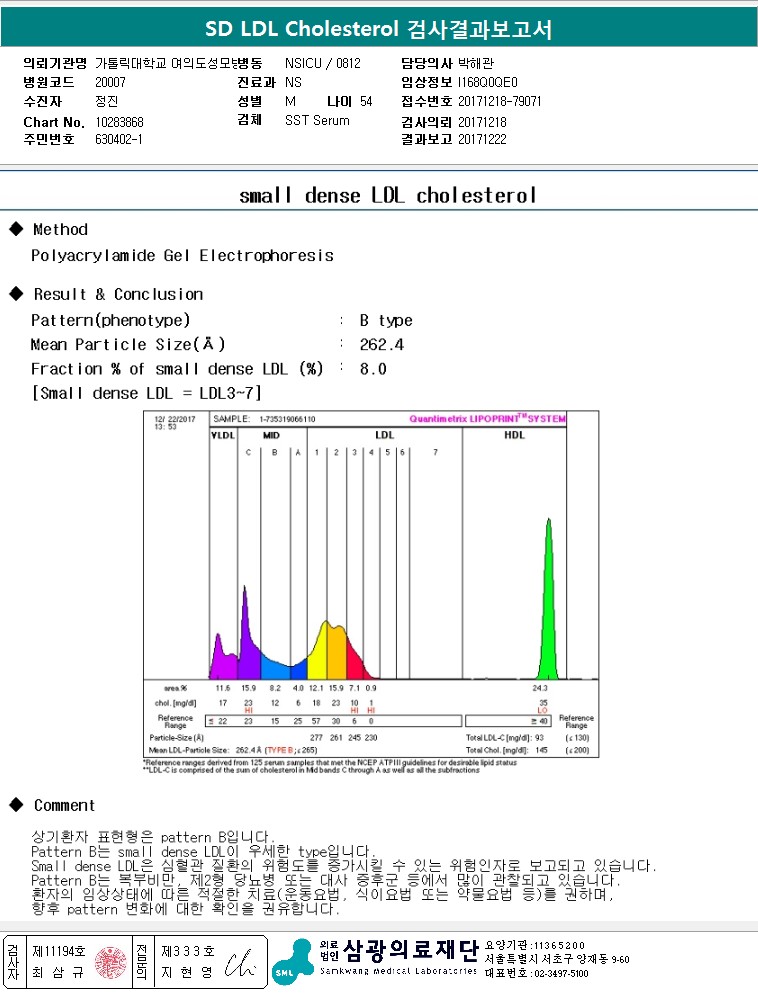Click the yellow LDL 1 area of the graph
Screen dimensions: 758x1000
tap(315, 655)
